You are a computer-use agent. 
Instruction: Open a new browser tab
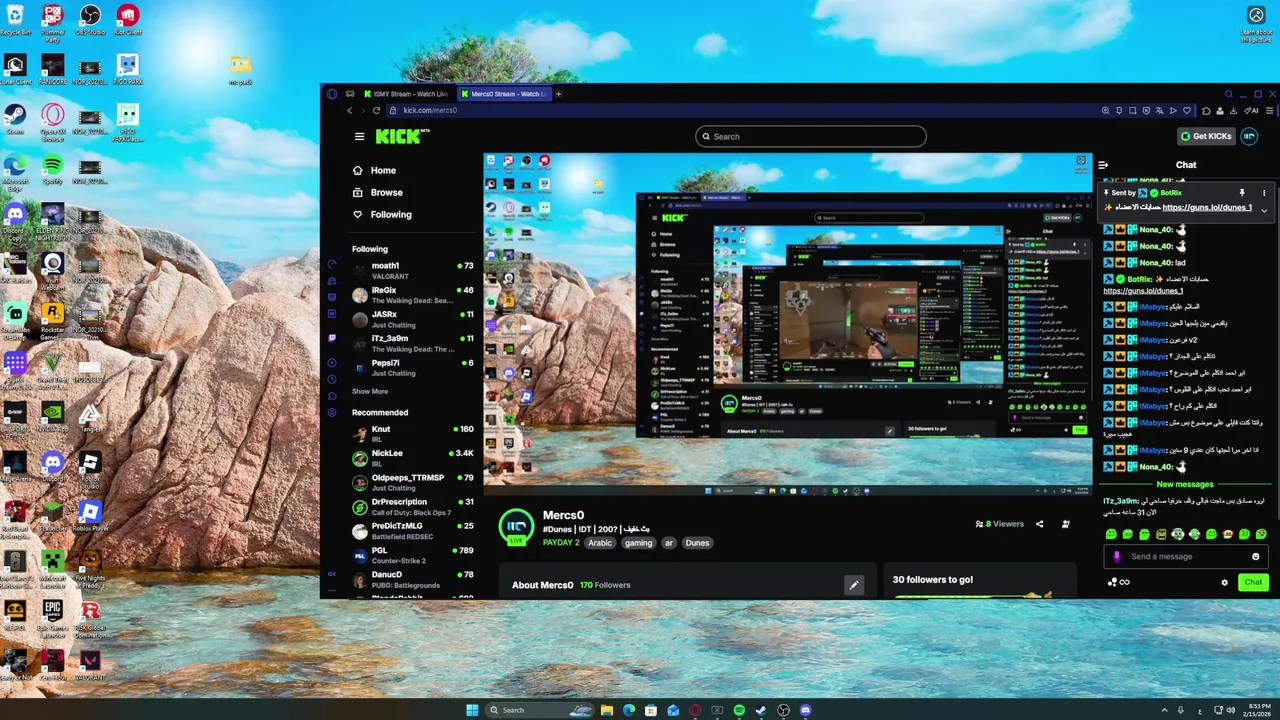558,94
